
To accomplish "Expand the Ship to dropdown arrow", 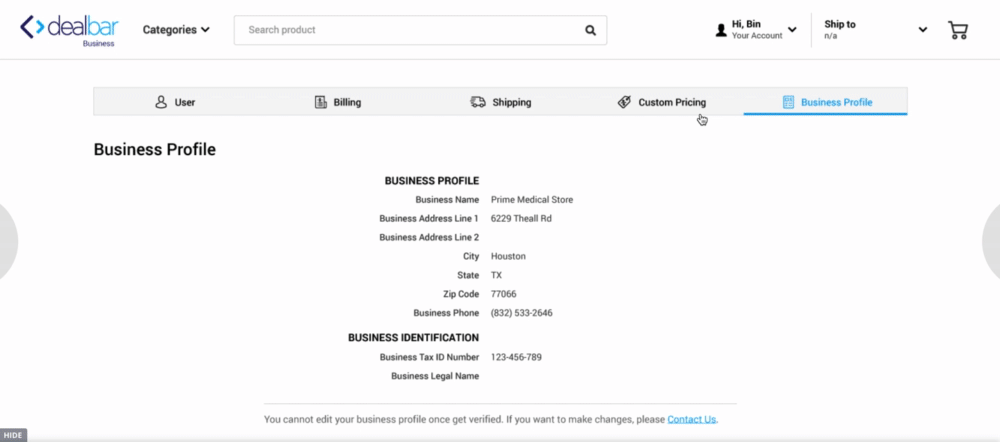I will pyautogui.click(x=922, y=30).
